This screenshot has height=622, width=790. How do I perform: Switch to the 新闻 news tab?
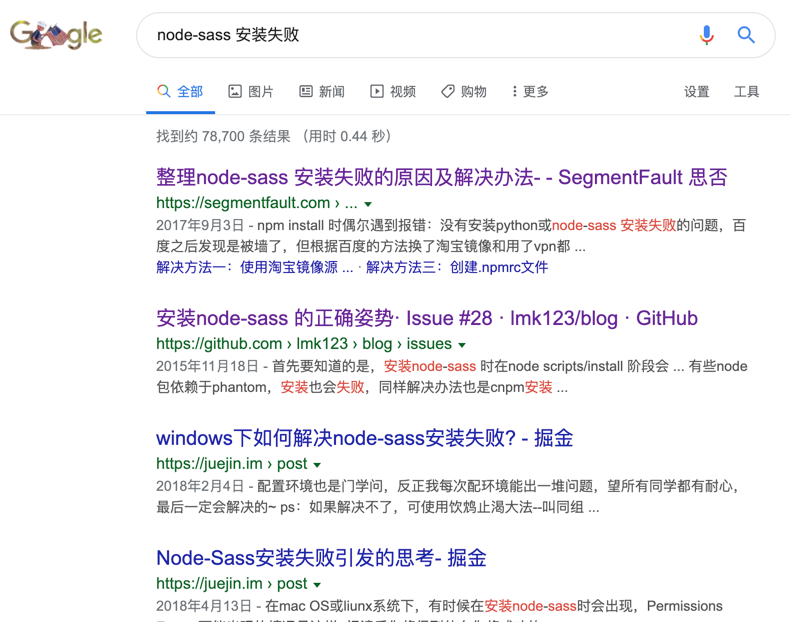pos(322,91)
